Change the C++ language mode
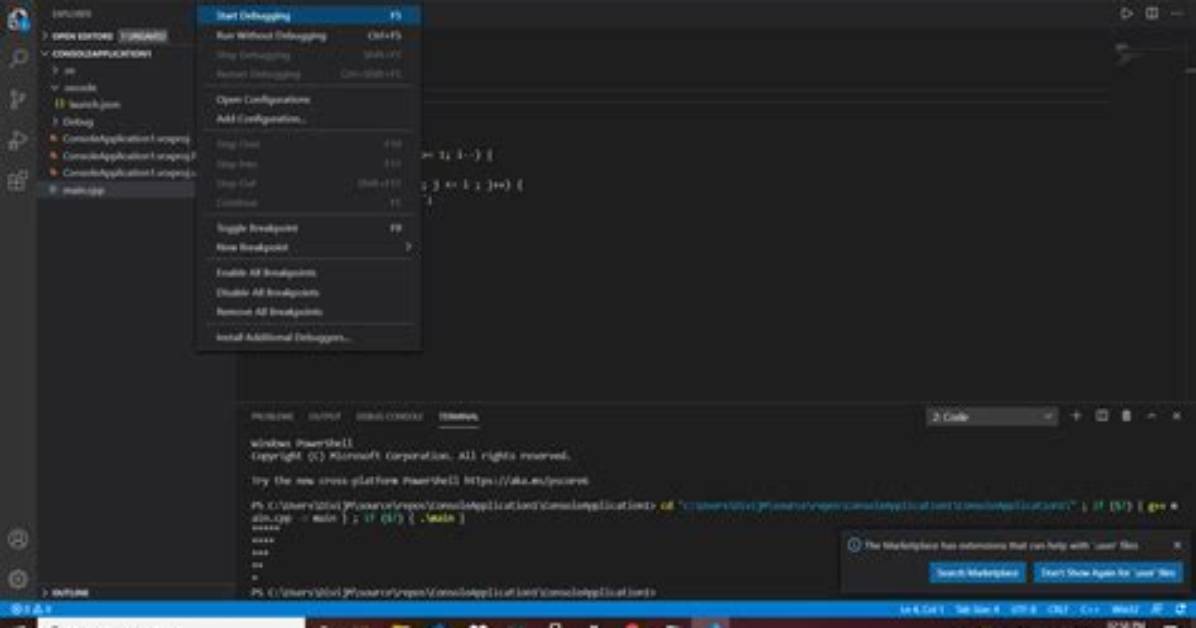Viewport: 1196px width, 628px height. 1091,609
